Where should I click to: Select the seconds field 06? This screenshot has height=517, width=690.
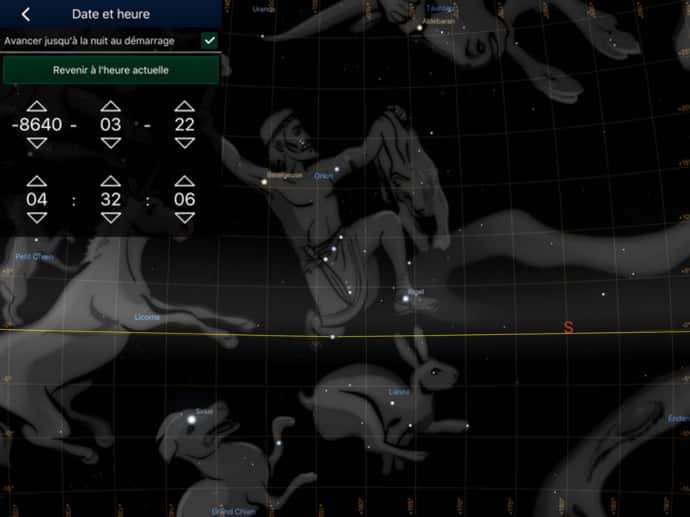(184, 199)
